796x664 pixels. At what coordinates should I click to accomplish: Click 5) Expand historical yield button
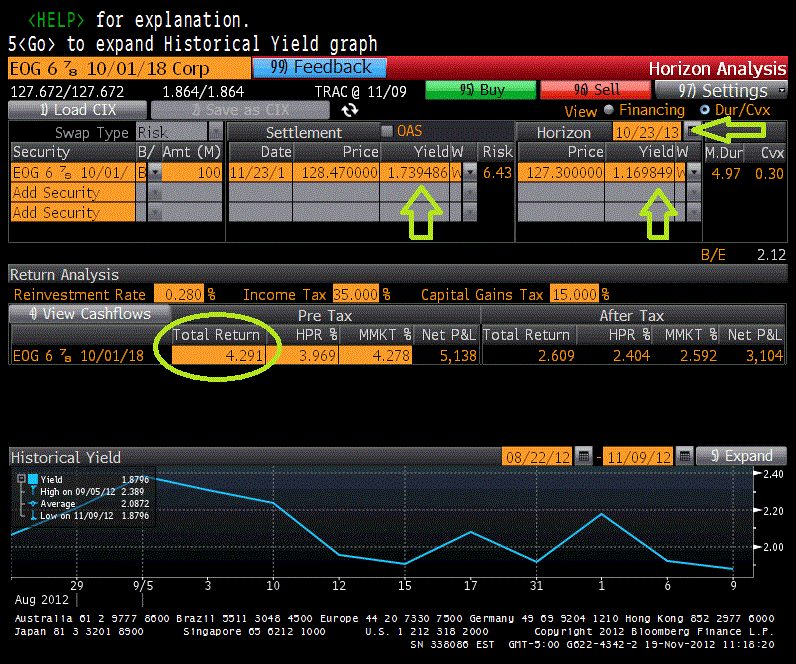(x=741, y=456)
